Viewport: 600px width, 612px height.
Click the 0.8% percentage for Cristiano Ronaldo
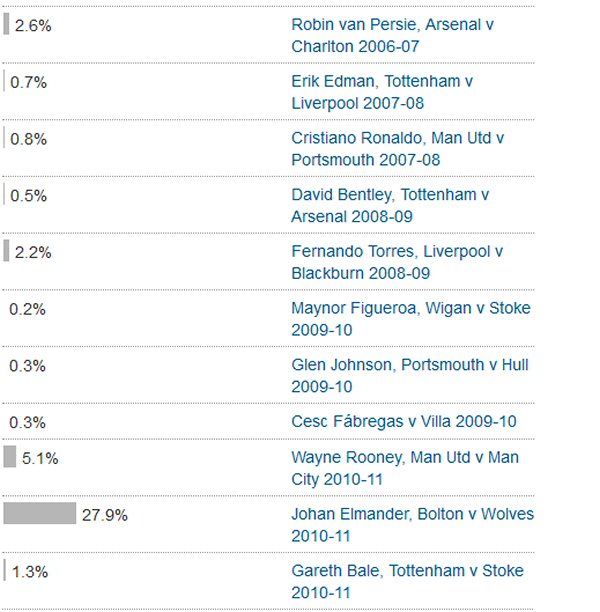tap(28, 139)
